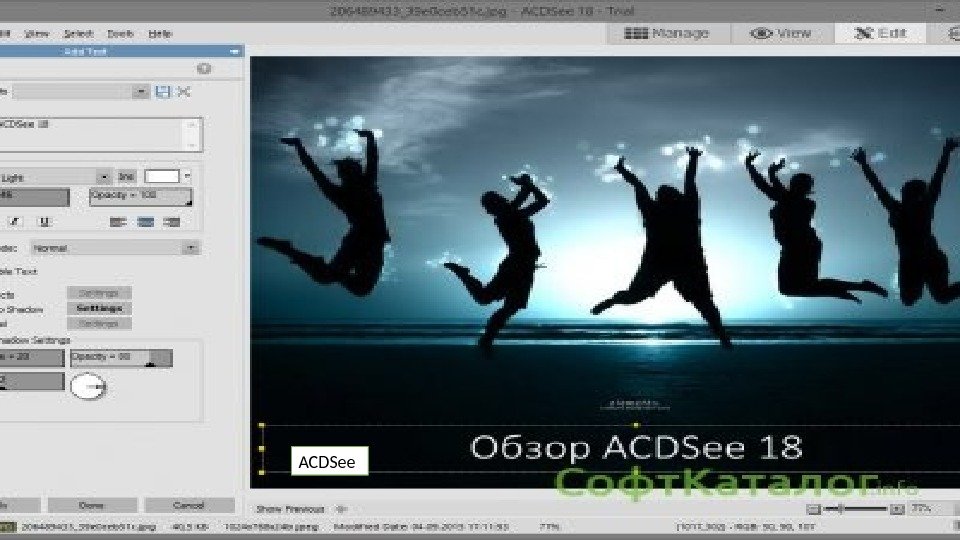Click in the text input box containing ACDSee 18
The height and width of the screenshot is (540, 960).
tap(92, 134)
